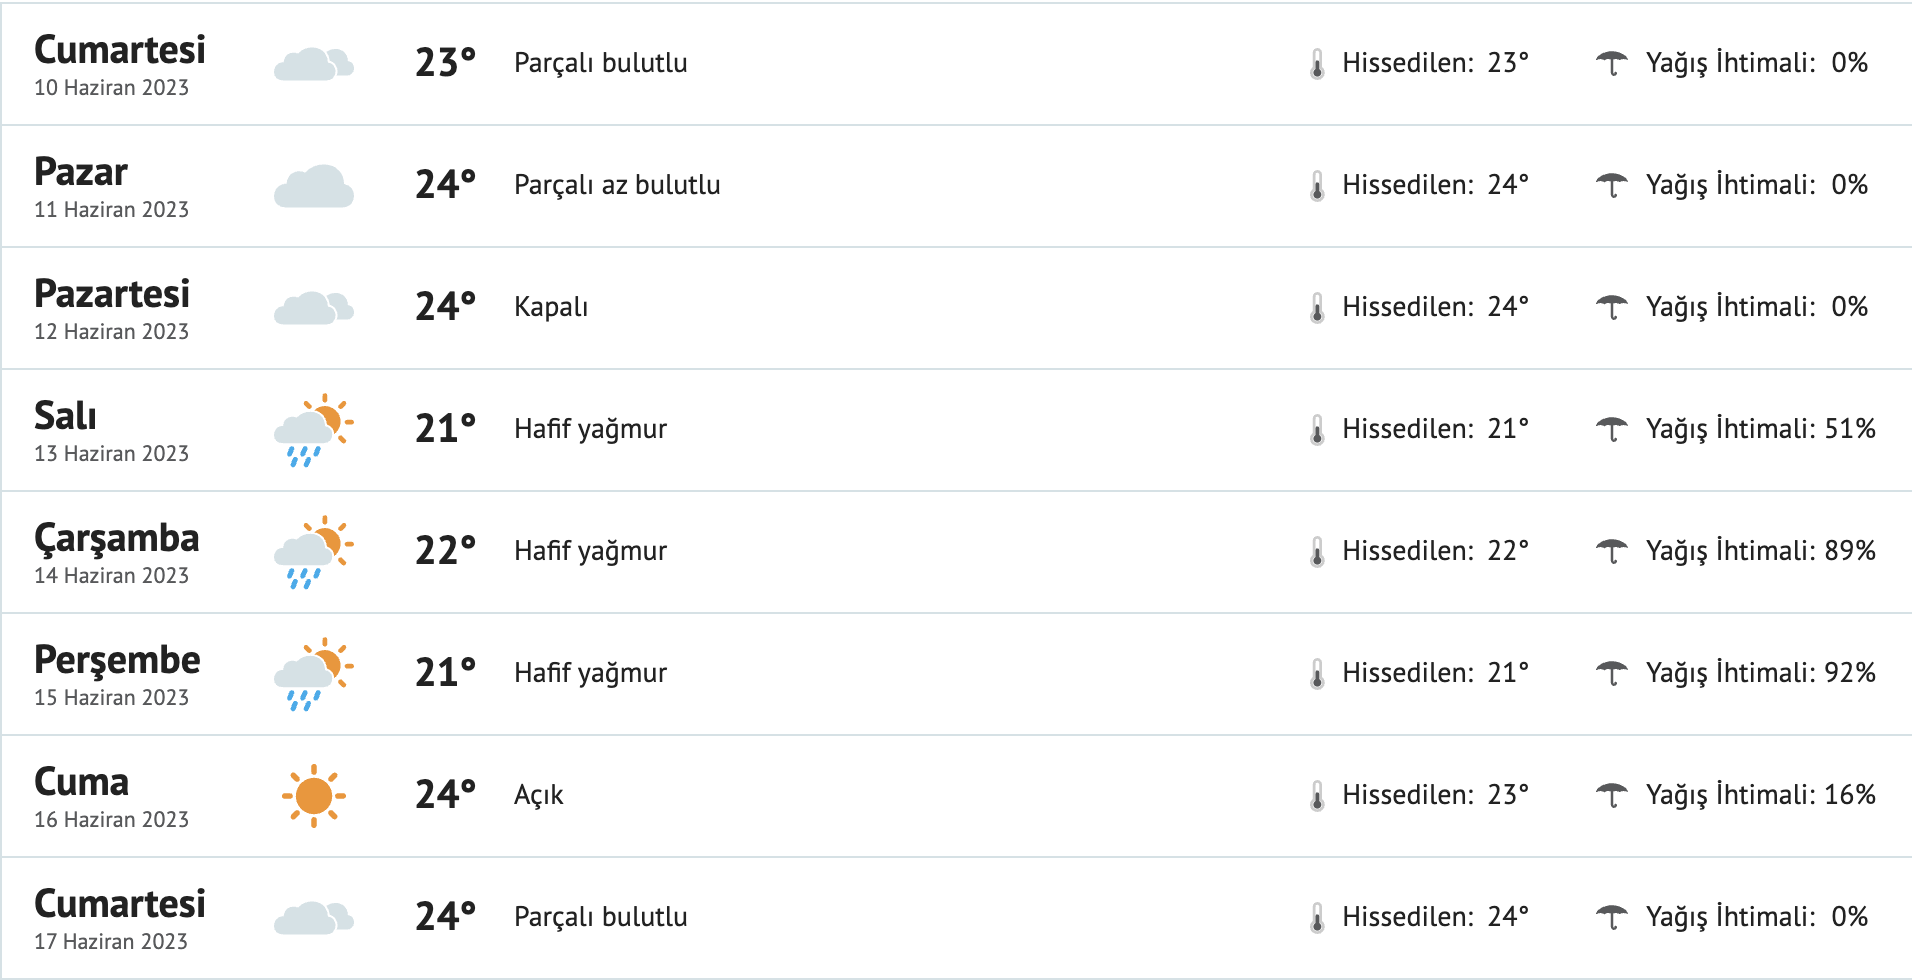Screen dimensions: 1912x980
Task: Click the sun icon for Cuma
Action: pos(313,796)
